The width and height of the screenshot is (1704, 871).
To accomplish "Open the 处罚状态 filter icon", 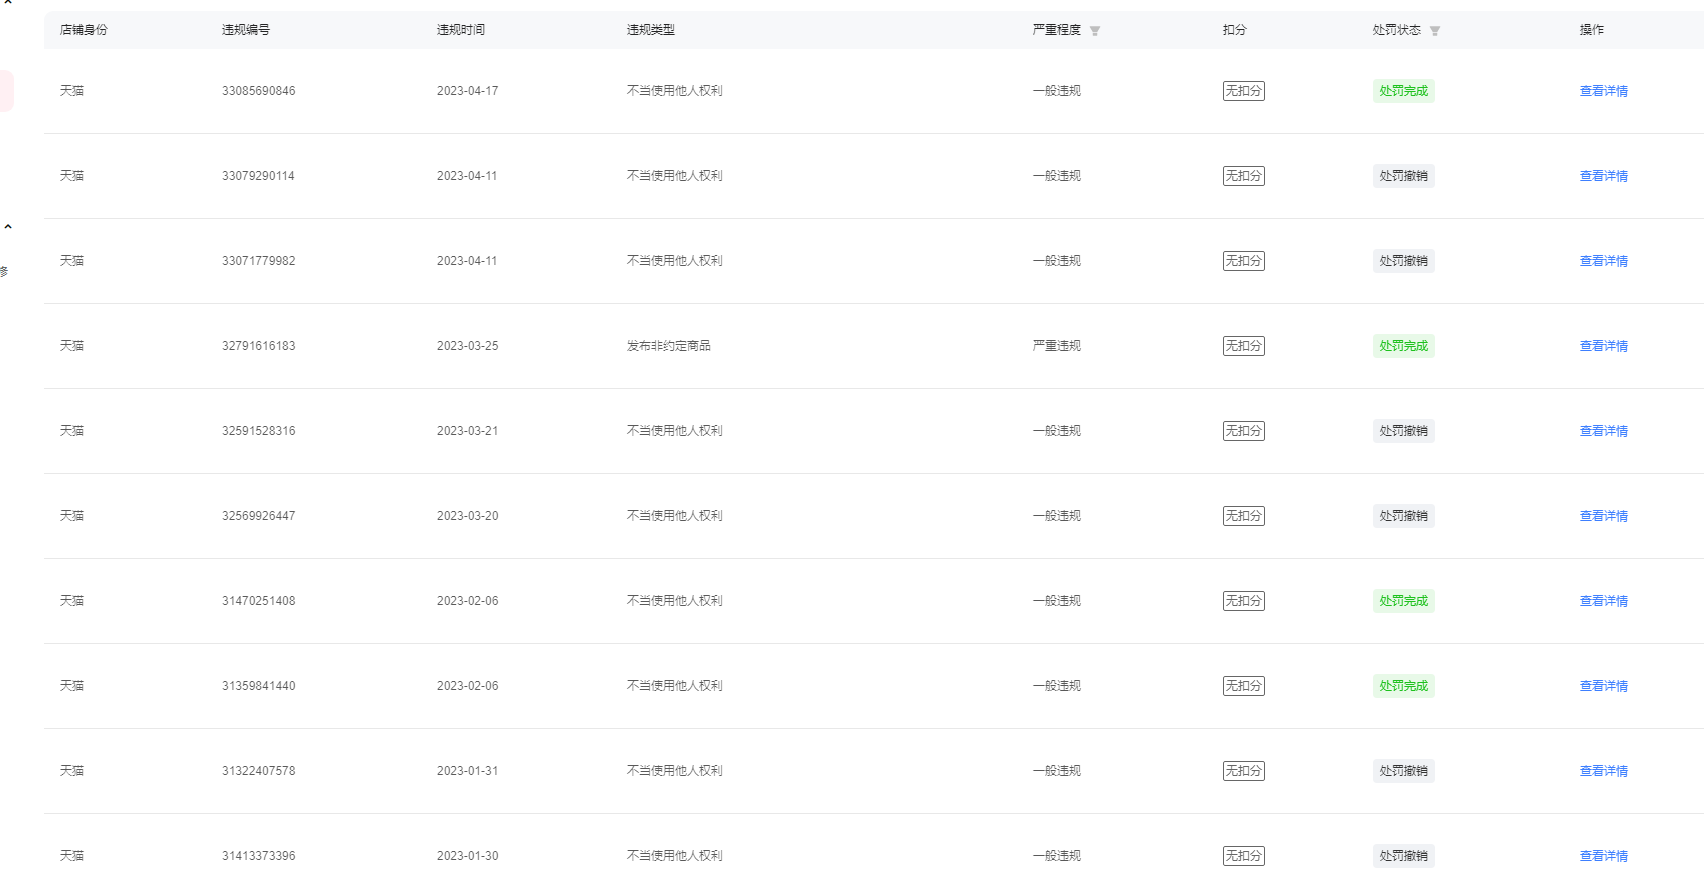I will (x=1435, y=31).
